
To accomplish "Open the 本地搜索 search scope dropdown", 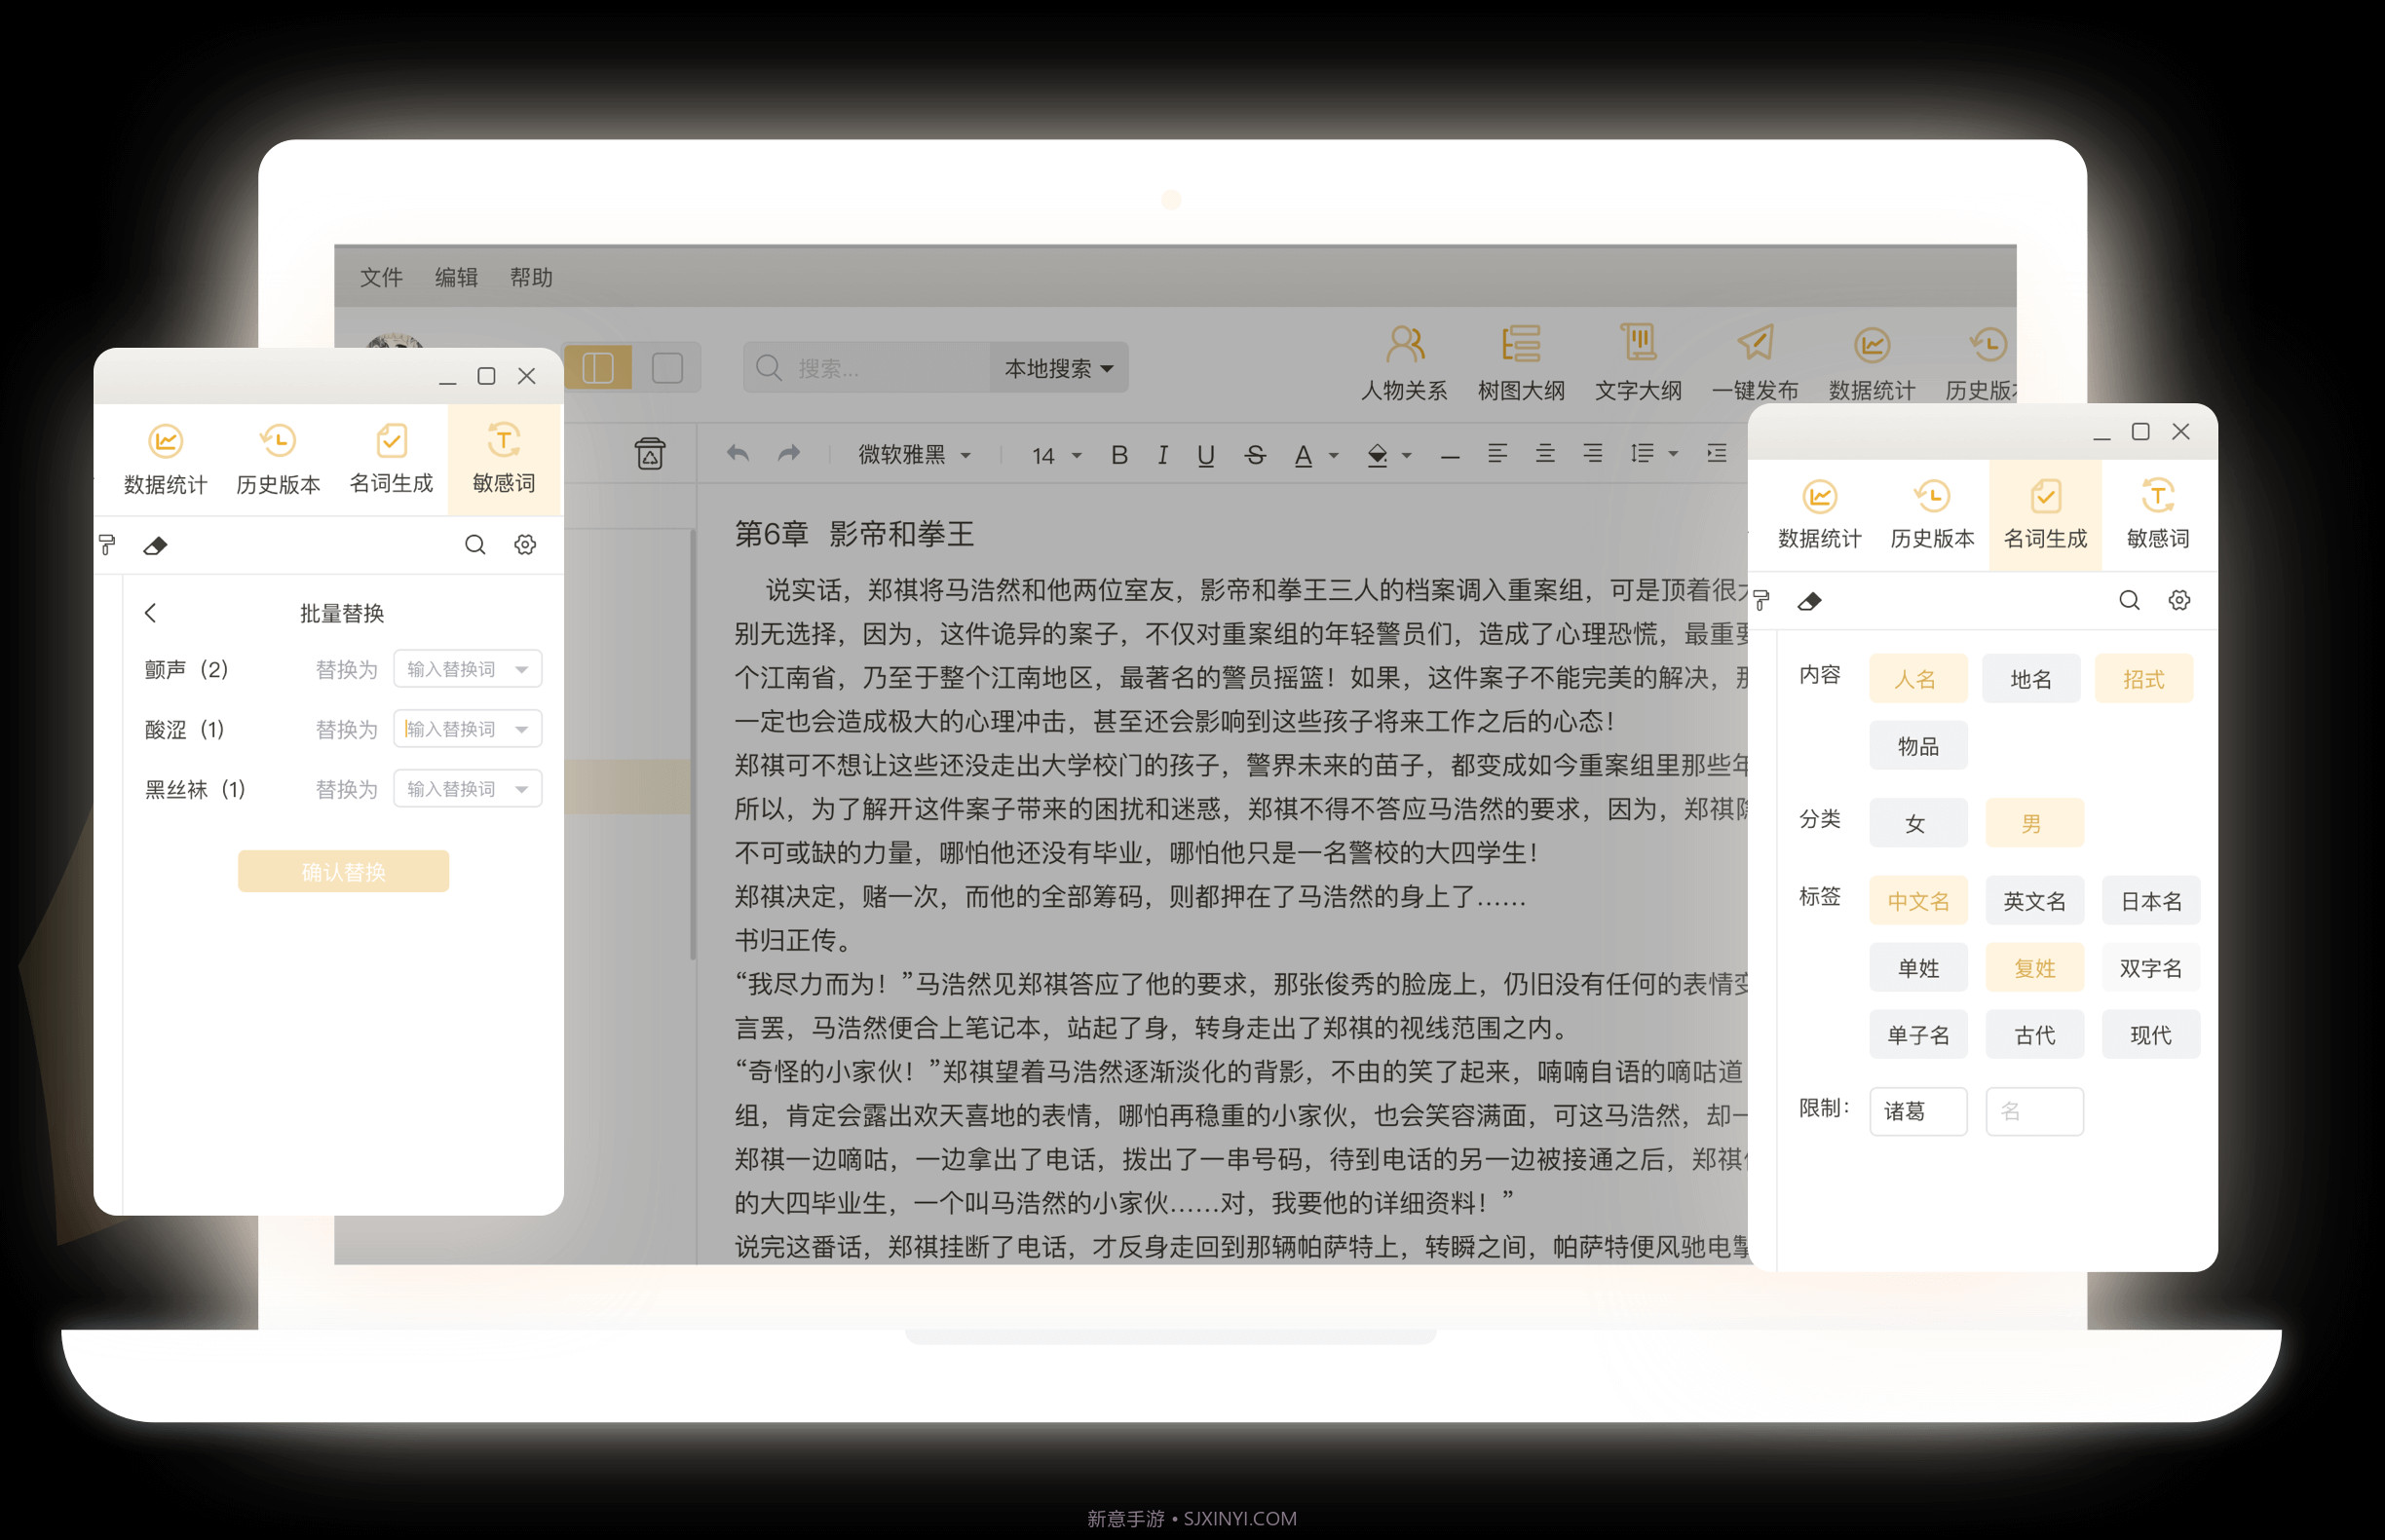I will point(1057,367).
